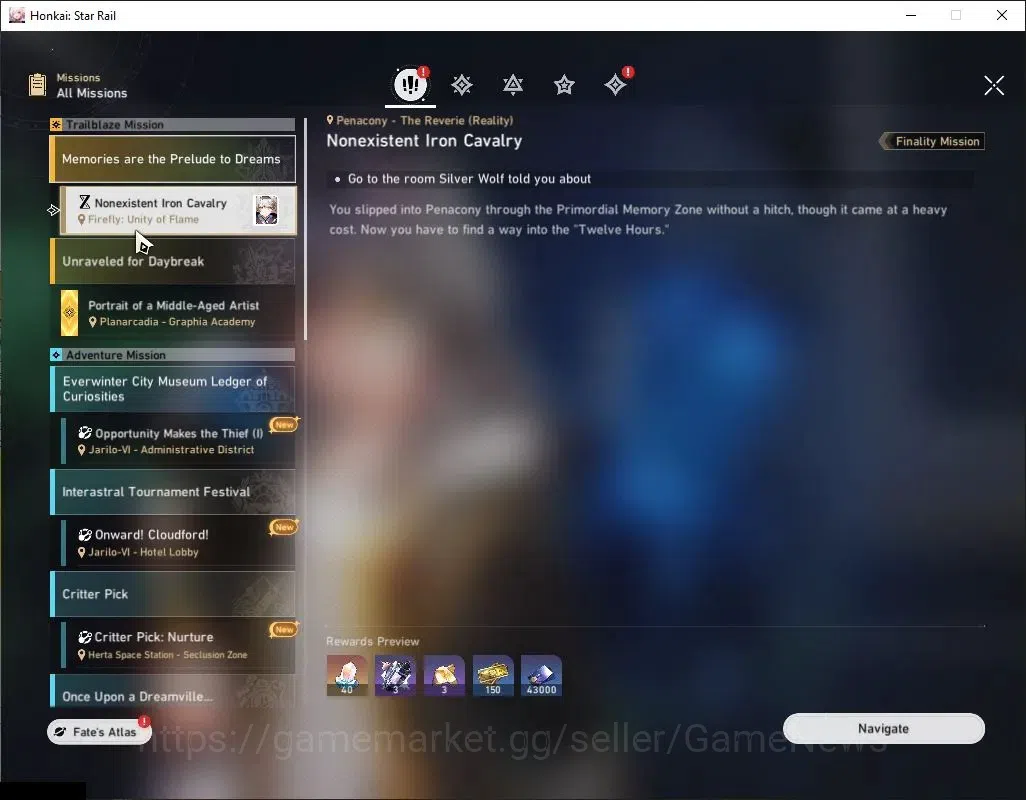Click the Navigate button
1026x800 pixels.
click(883, 729)
